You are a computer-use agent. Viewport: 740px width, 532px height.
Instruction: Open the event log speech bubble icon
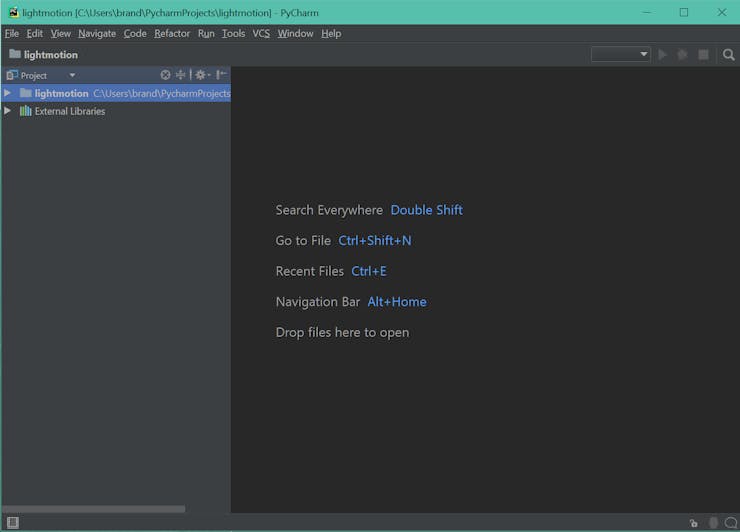coord(731,523)
